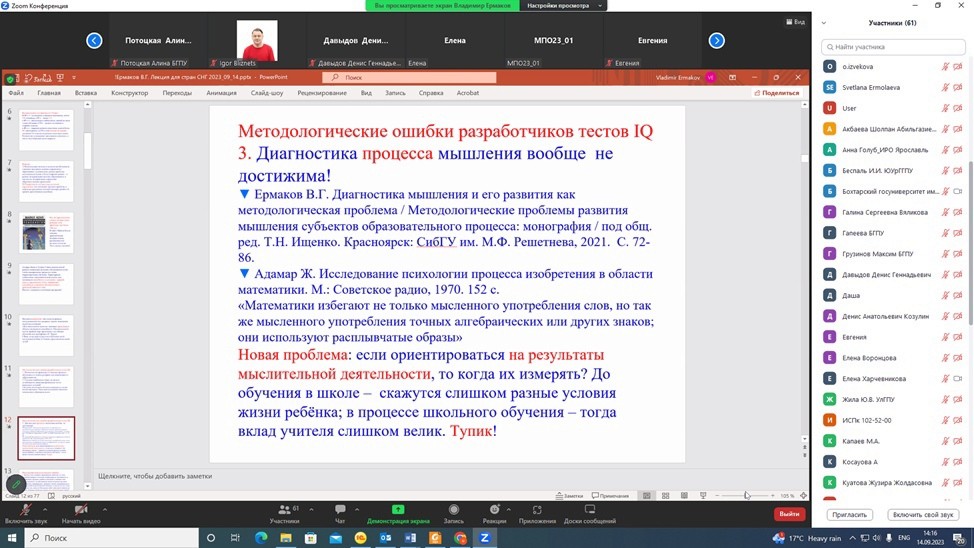Click the green Демонстрация экрана share icon
This screenshot has width=974, height=548.
pos(398,510)
